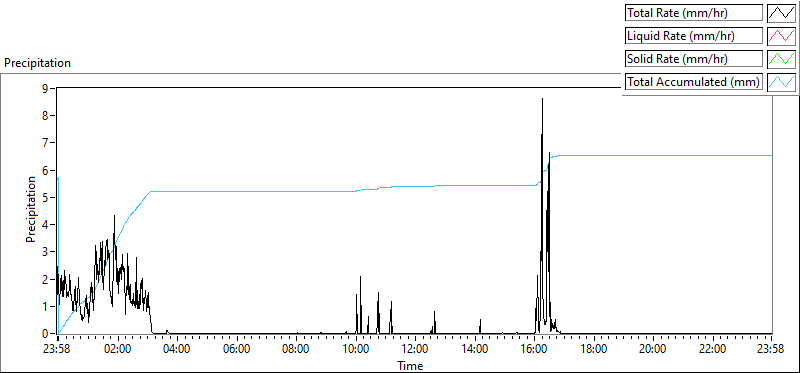This screenshot has width=800, height=373.
Task: Click the Time x-axis label
Action: pos(410,366)
